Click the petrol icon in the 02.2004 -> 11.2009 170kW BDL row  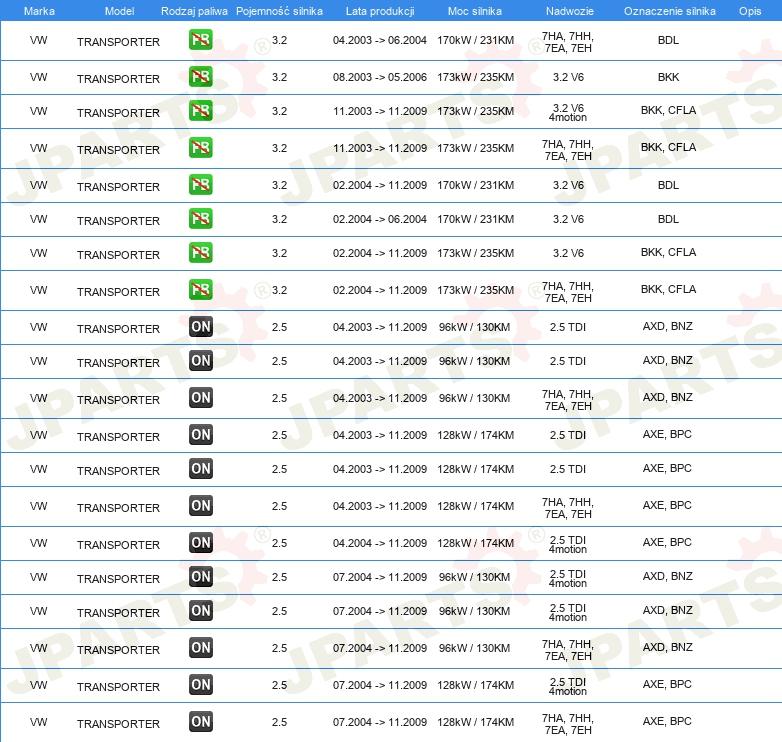point(200,185)
